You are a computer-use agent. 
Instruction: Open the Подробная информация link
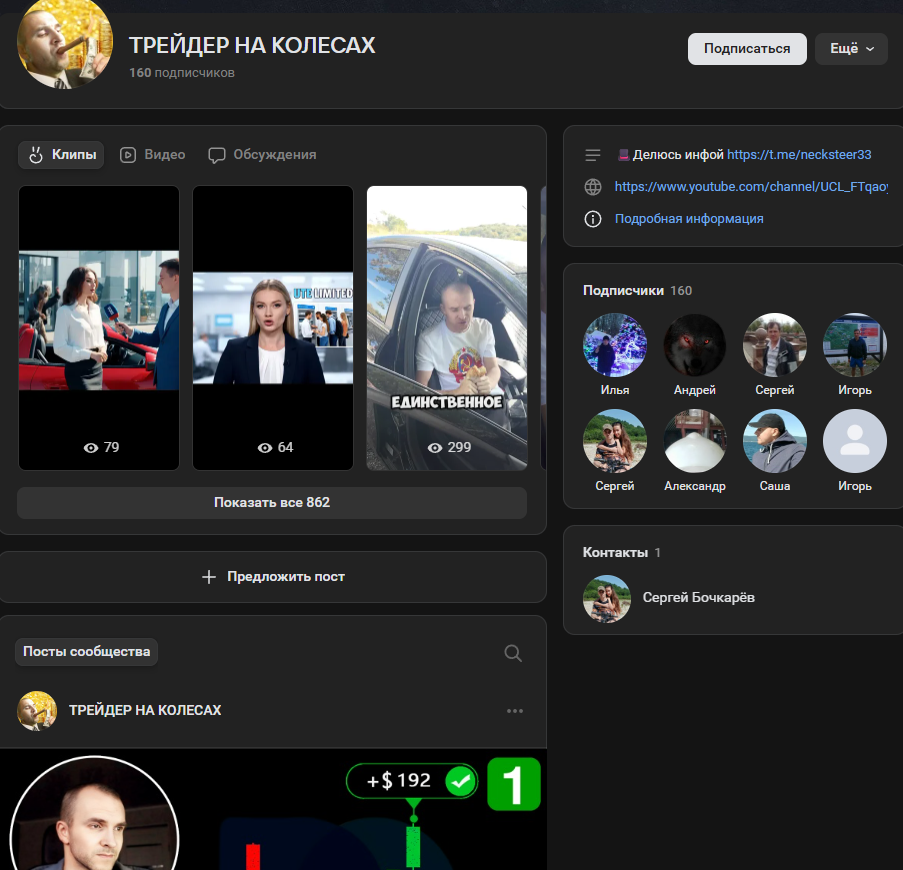point(689,219)
